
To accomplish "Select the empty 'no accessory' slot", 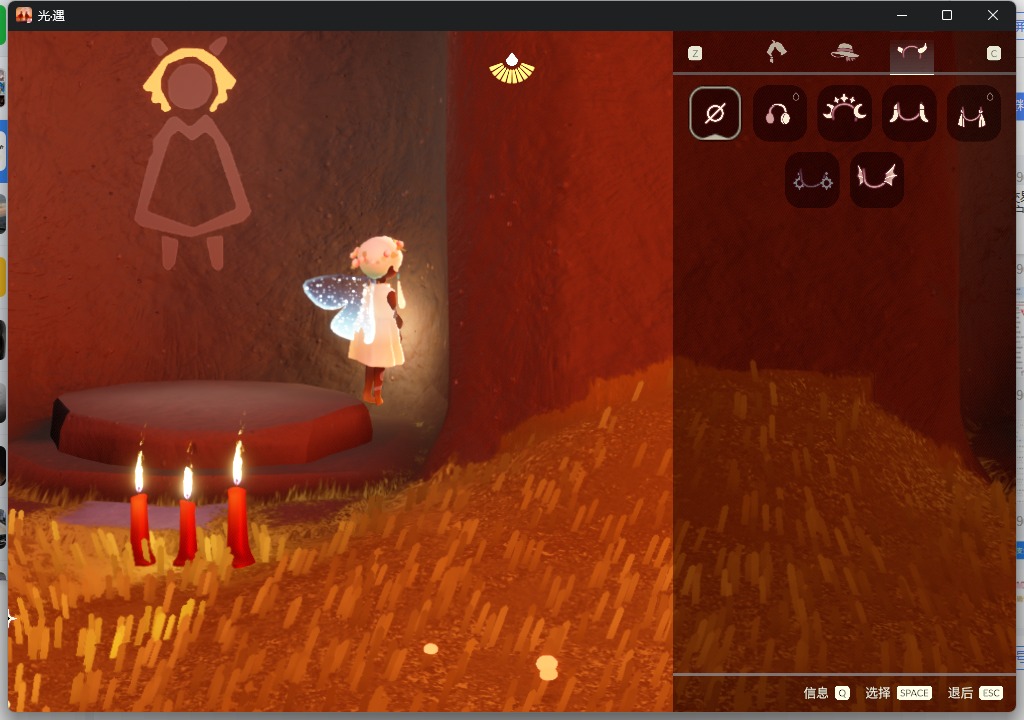I will (714, 113).
